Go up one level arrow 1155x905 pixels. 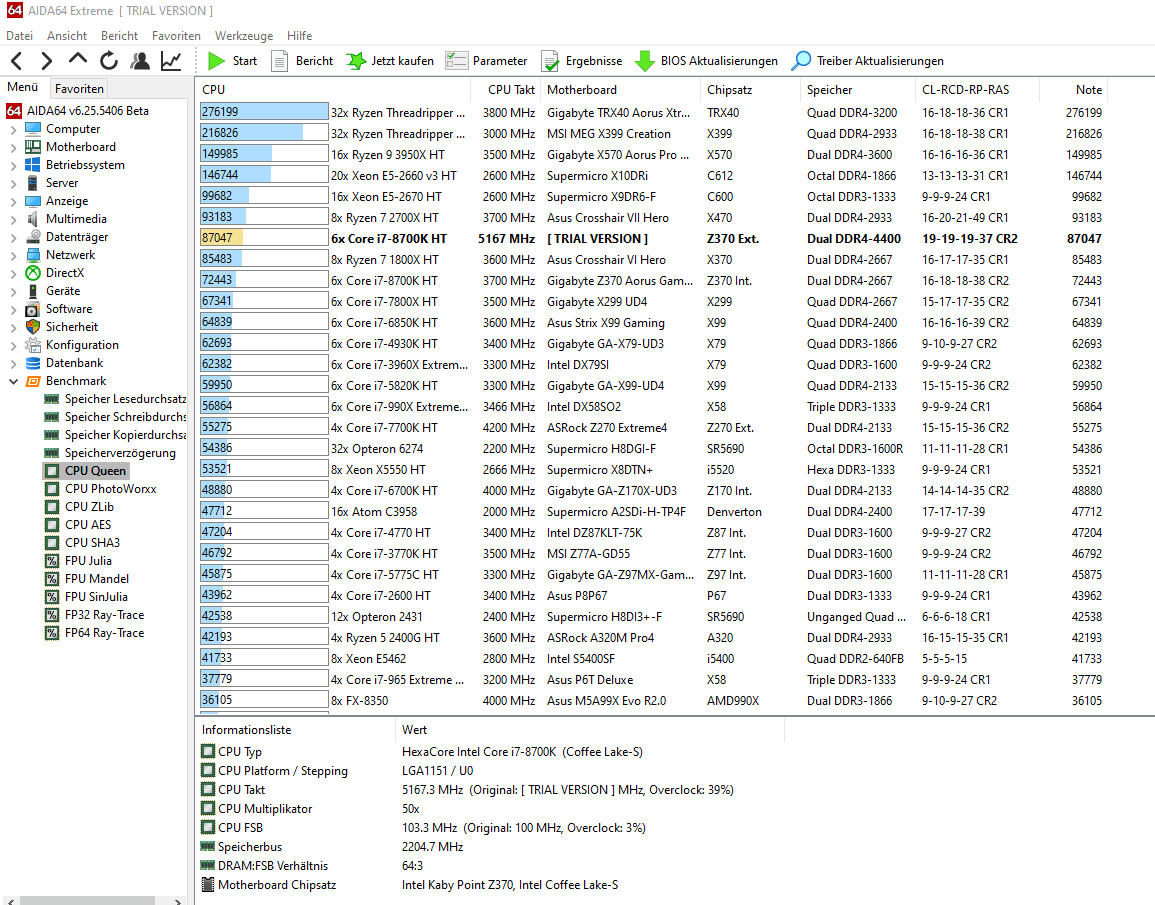pyautogui.click(x=77, y=60)
